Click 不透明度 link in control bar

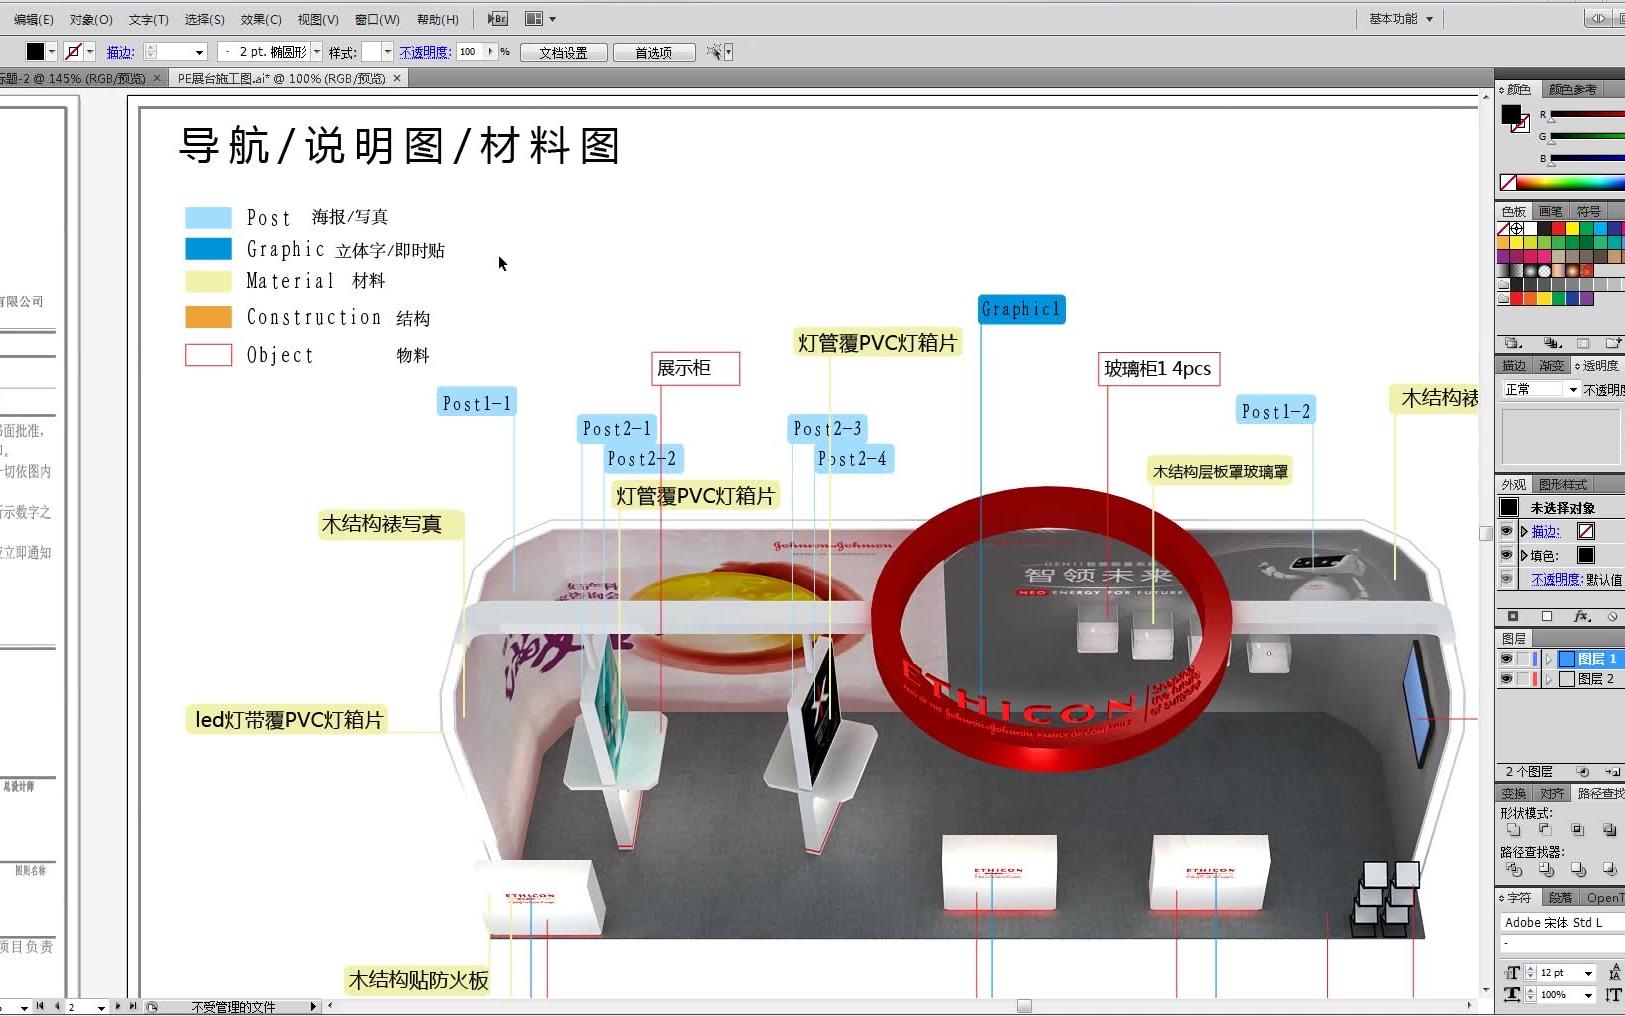coord(425,52)
